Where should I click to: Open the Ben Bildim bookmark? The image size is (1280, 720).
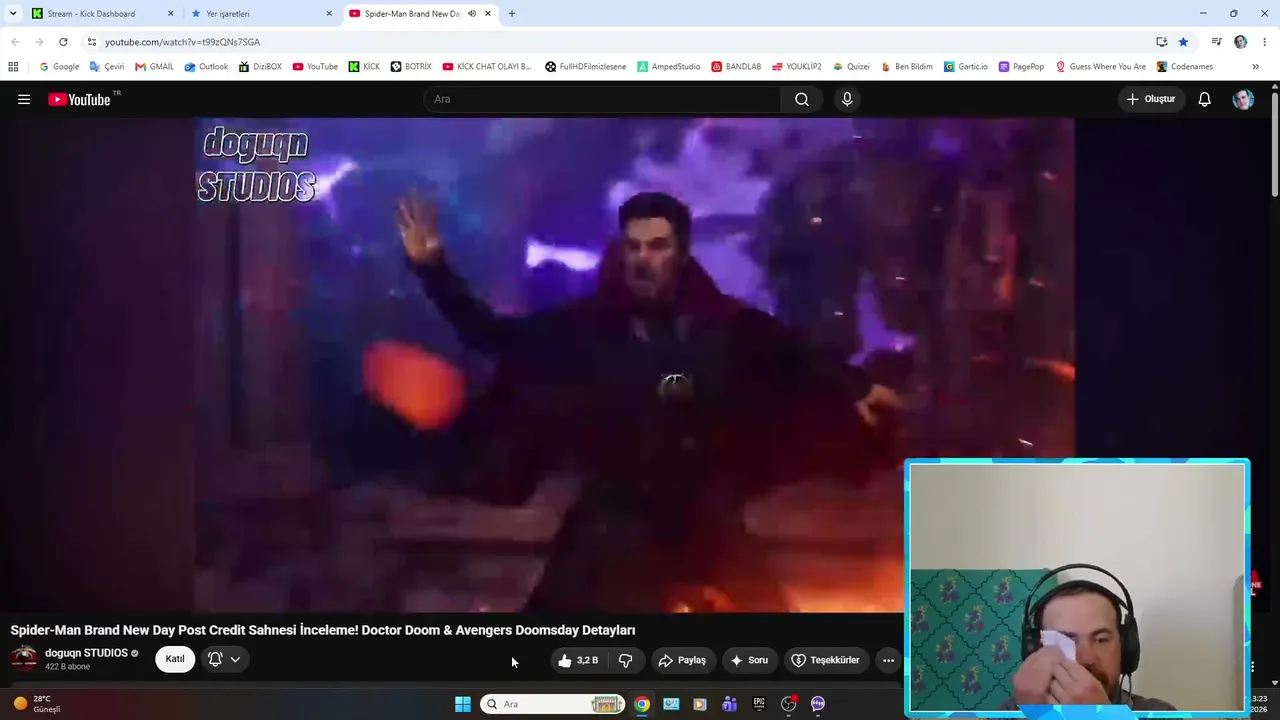[906, 67]
